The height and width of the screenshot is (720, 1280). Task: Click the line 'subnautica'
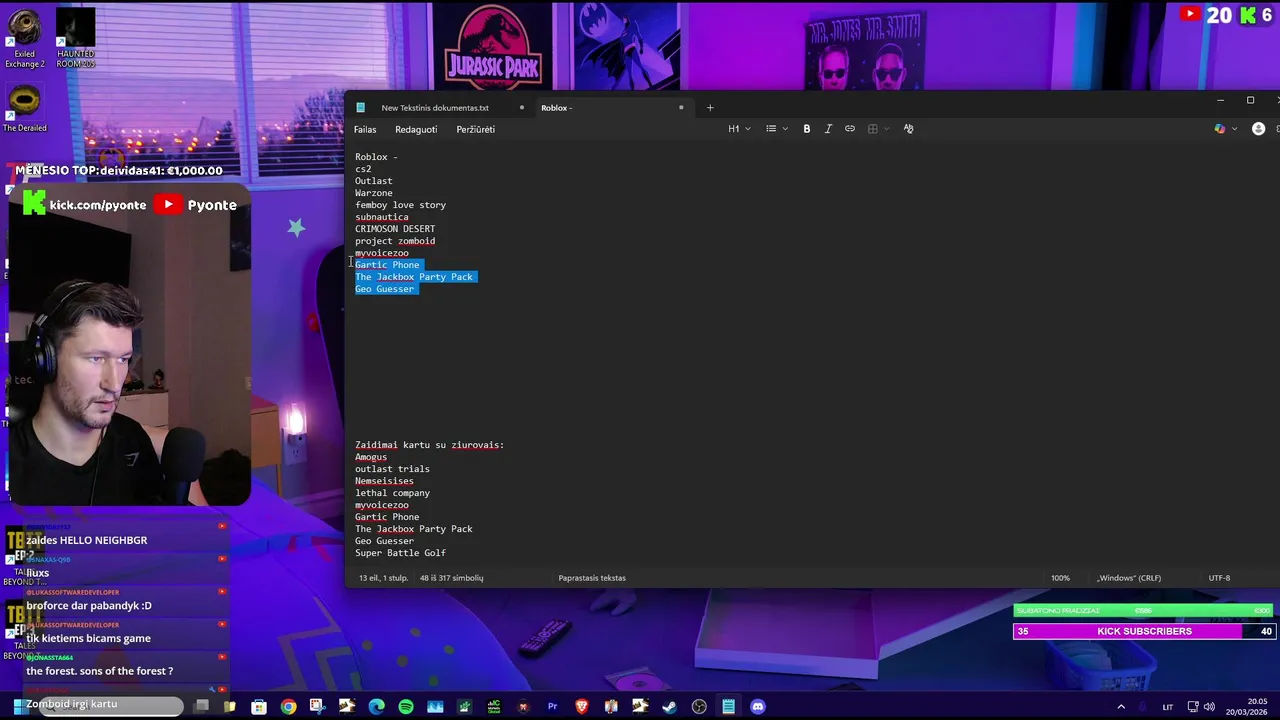coord(382,217)
